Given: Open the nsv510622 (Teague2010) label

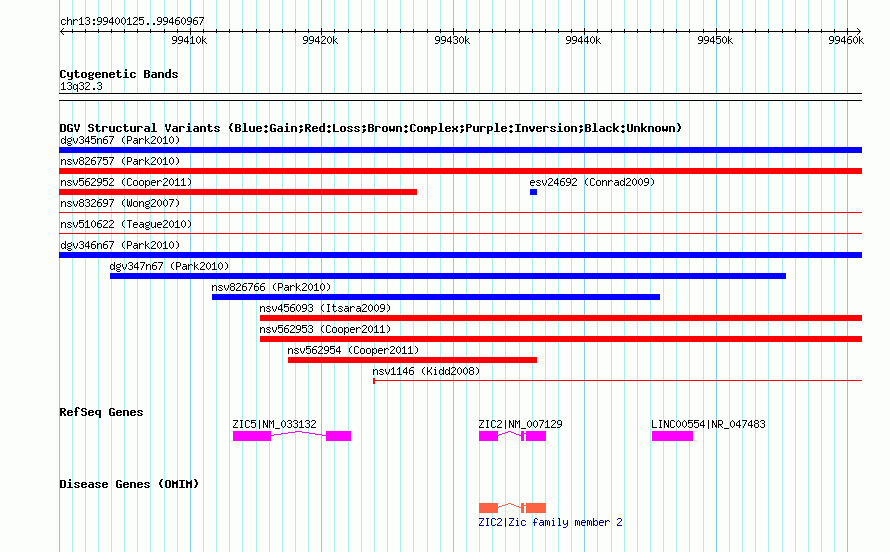Looking at the screenshot, I should [x=126, y=224].
